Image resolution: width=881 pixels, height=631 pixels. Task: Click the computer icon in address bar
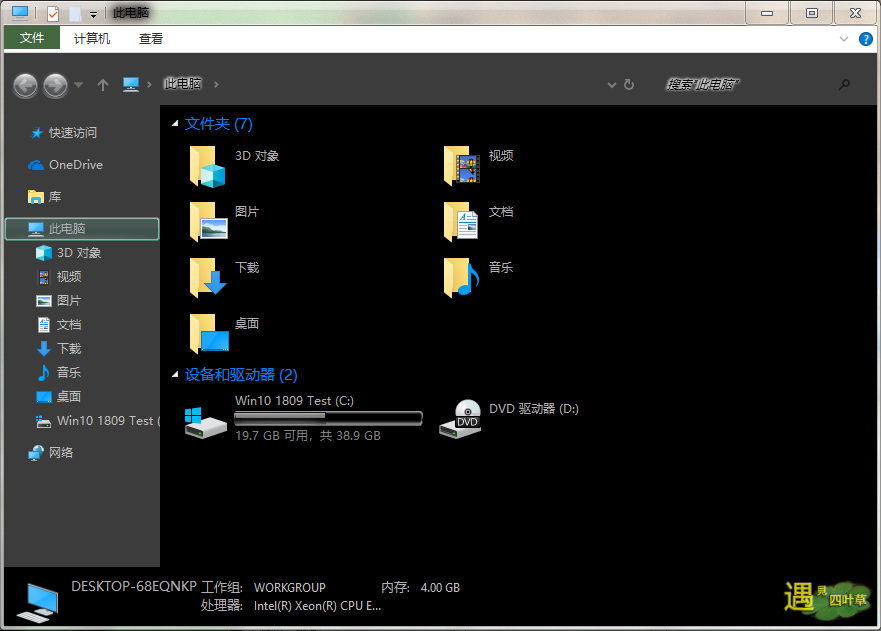click(131, 84)
